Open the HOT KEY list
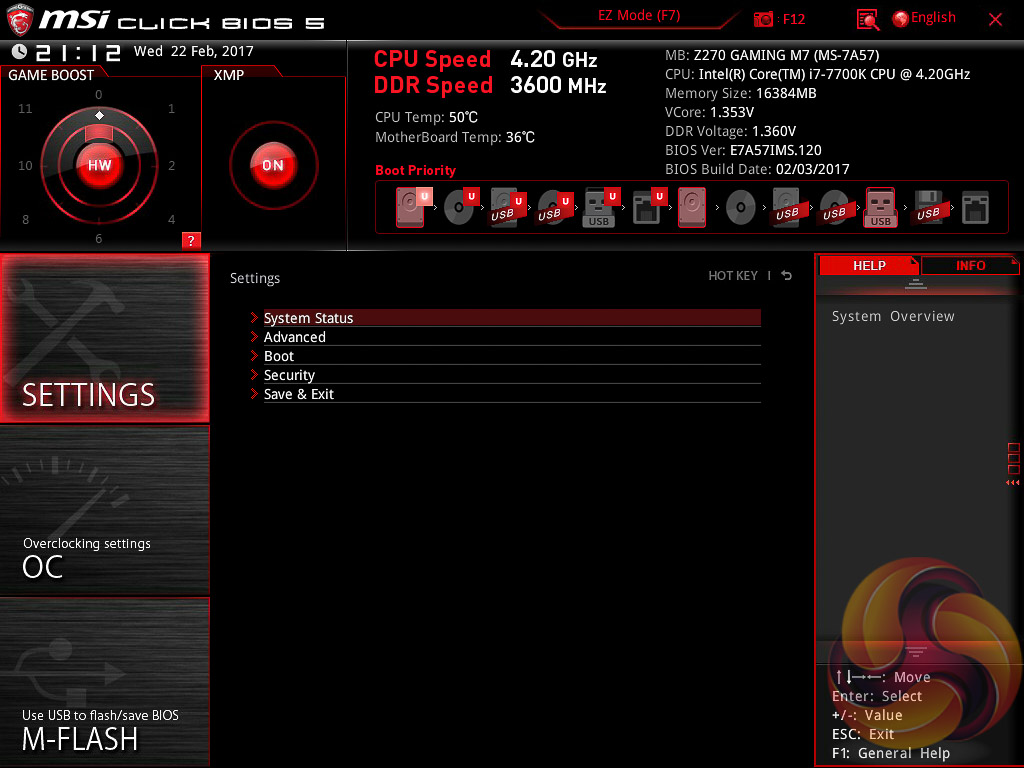Viewport: 1024px width, 768px height. tap(733, 276)
